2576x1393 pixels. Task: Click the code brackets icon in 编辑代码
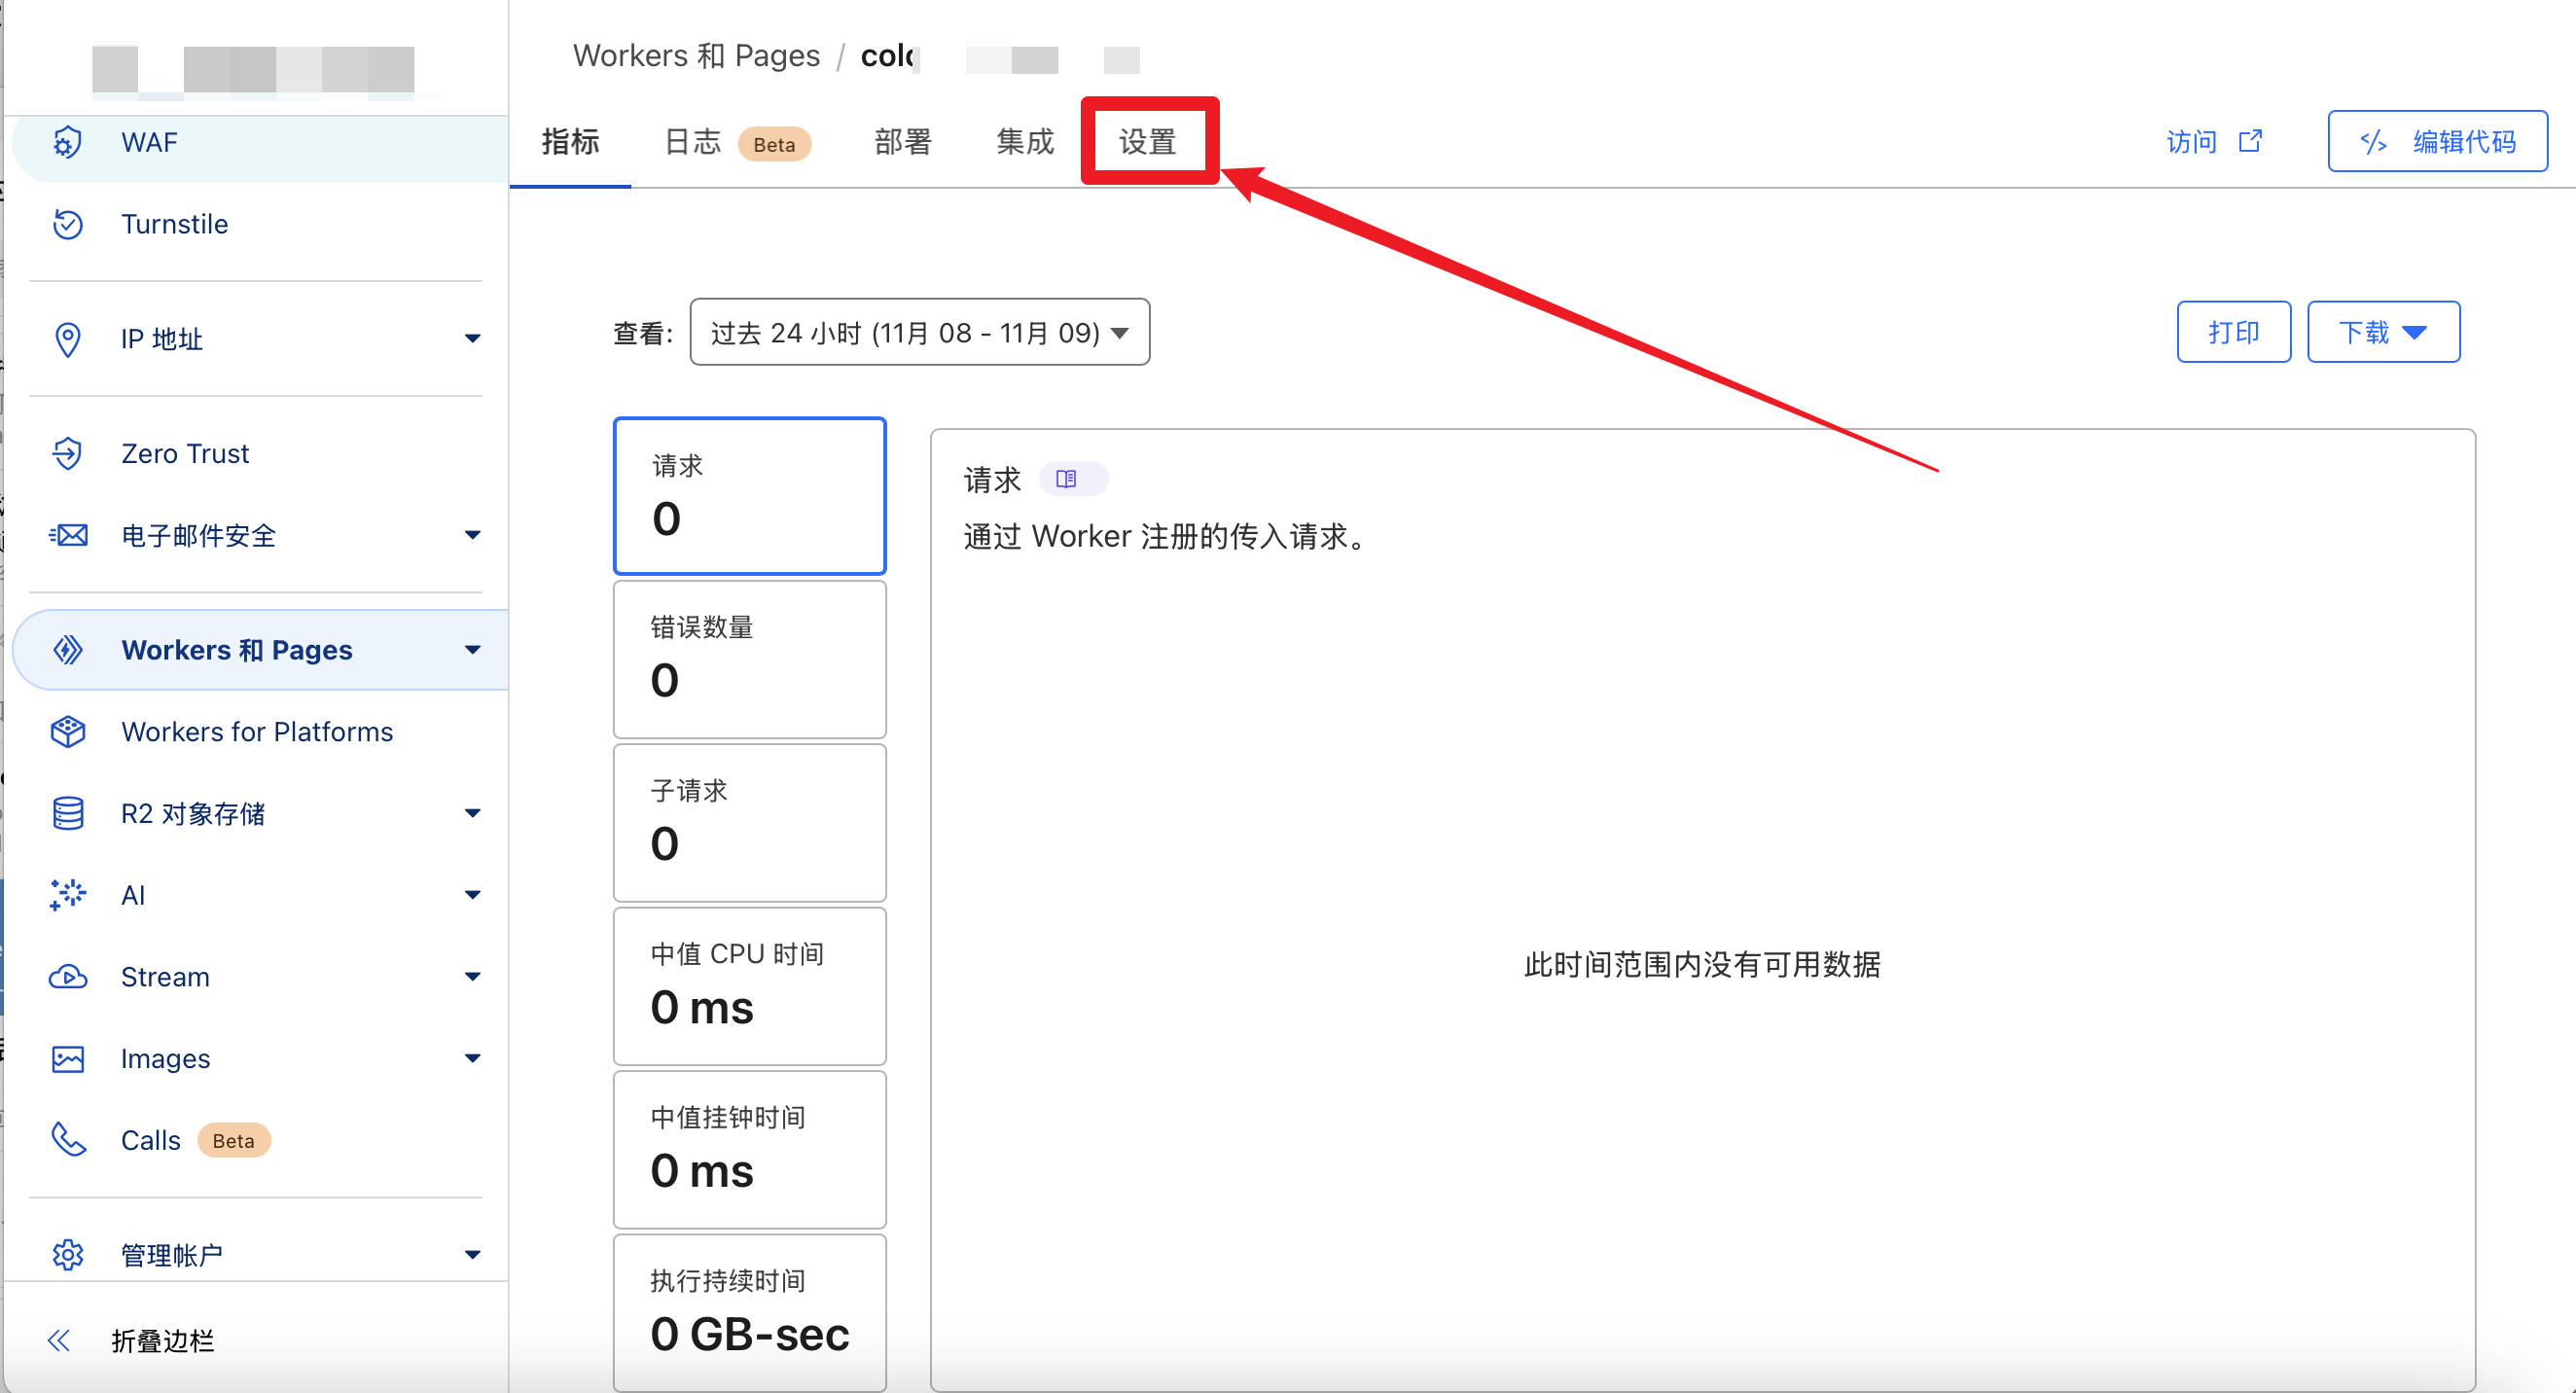(2374, 142)
